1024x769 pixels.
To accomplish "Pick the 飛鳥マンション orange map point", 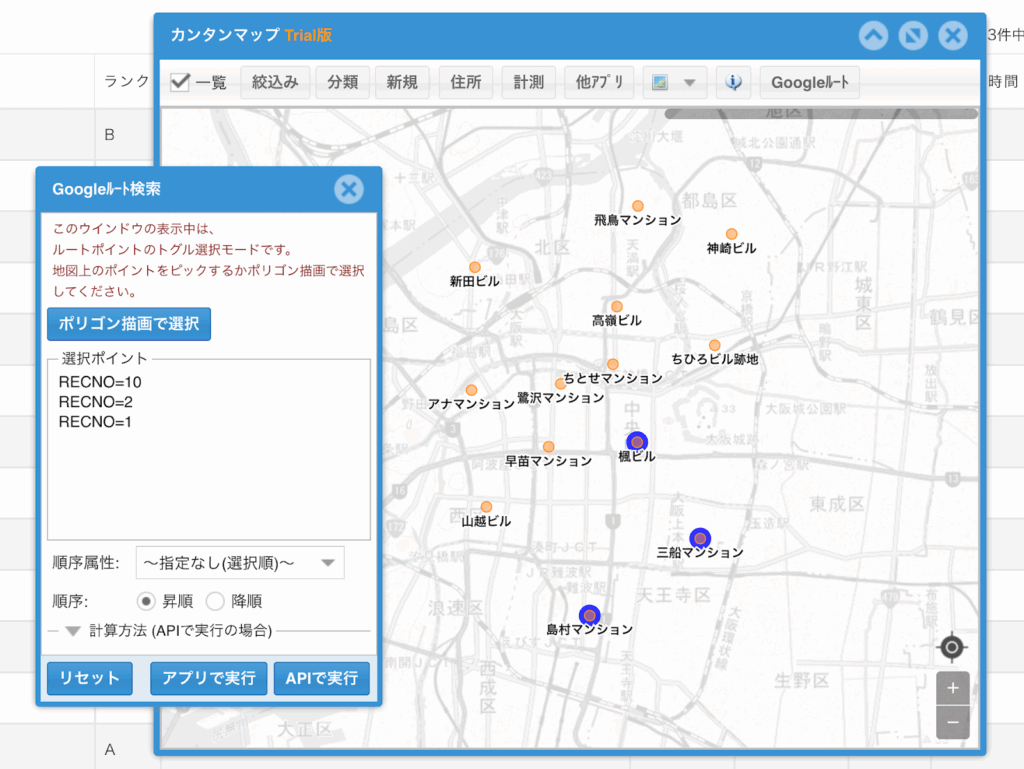I will coord(637,206).
